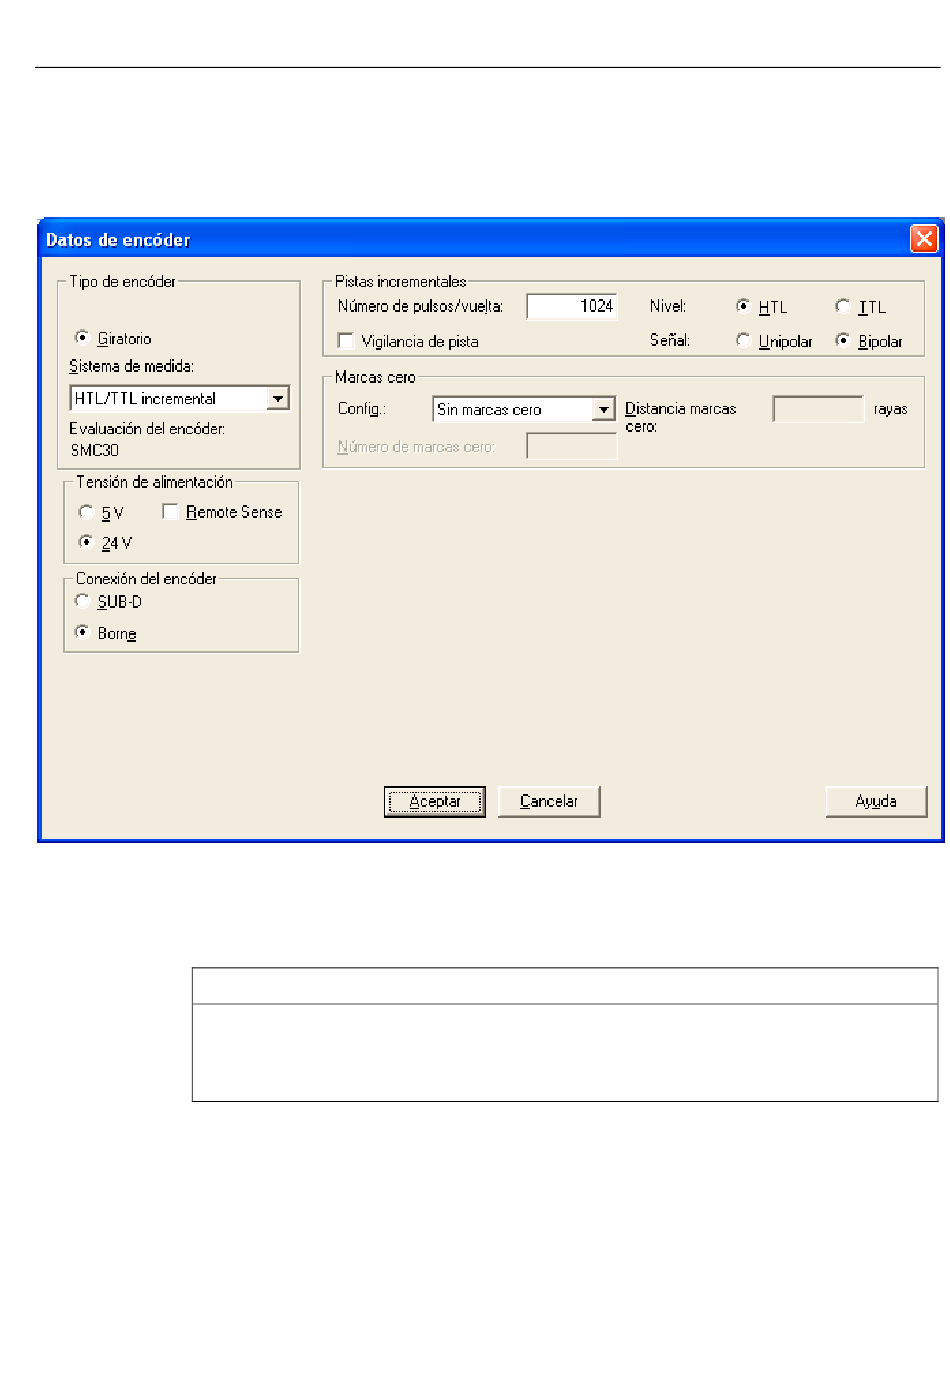
Task: Click the Pistas incrementales group label
Action: (x=400, y=282)
